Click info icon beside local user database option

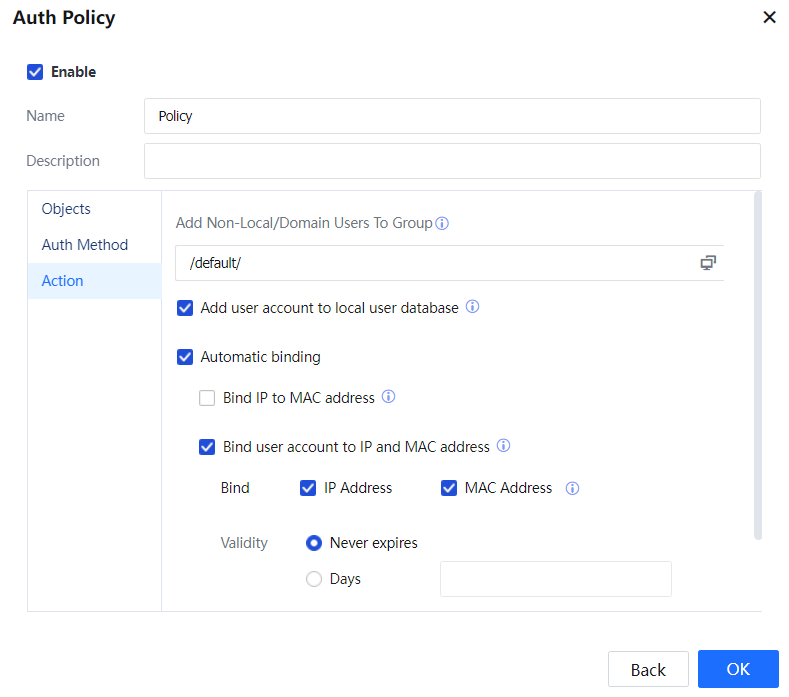[473, 307]
